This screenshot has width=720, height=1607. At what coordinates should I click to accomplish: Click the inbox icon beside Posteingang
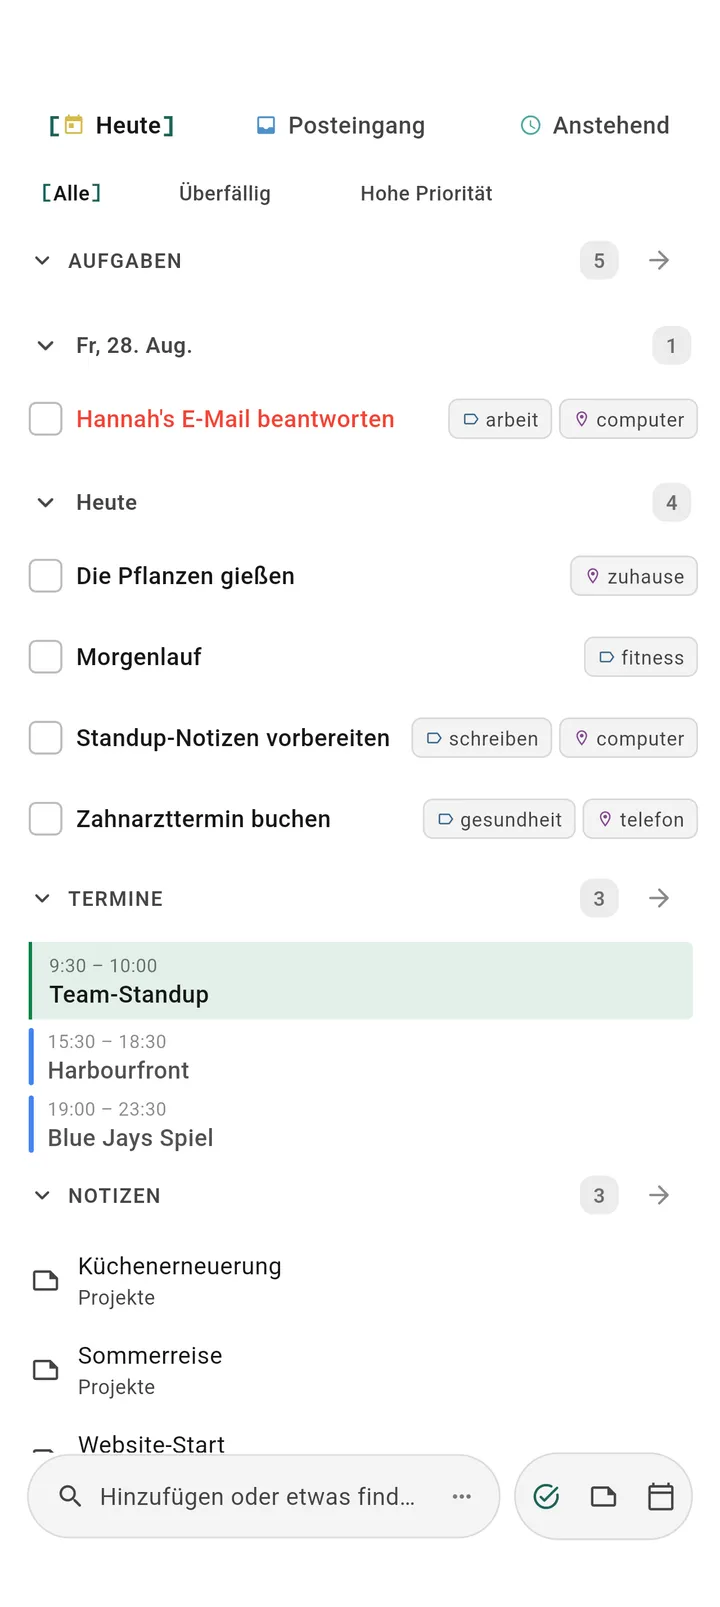[x=266, y=125]
